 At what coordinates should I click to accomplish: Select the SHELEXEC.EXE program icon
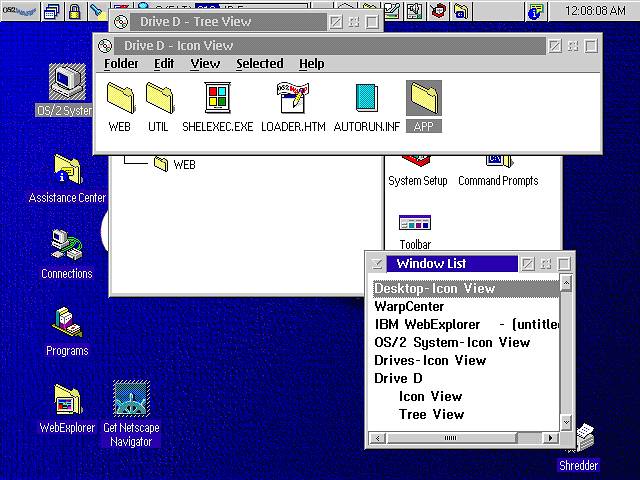click(217, 99)
